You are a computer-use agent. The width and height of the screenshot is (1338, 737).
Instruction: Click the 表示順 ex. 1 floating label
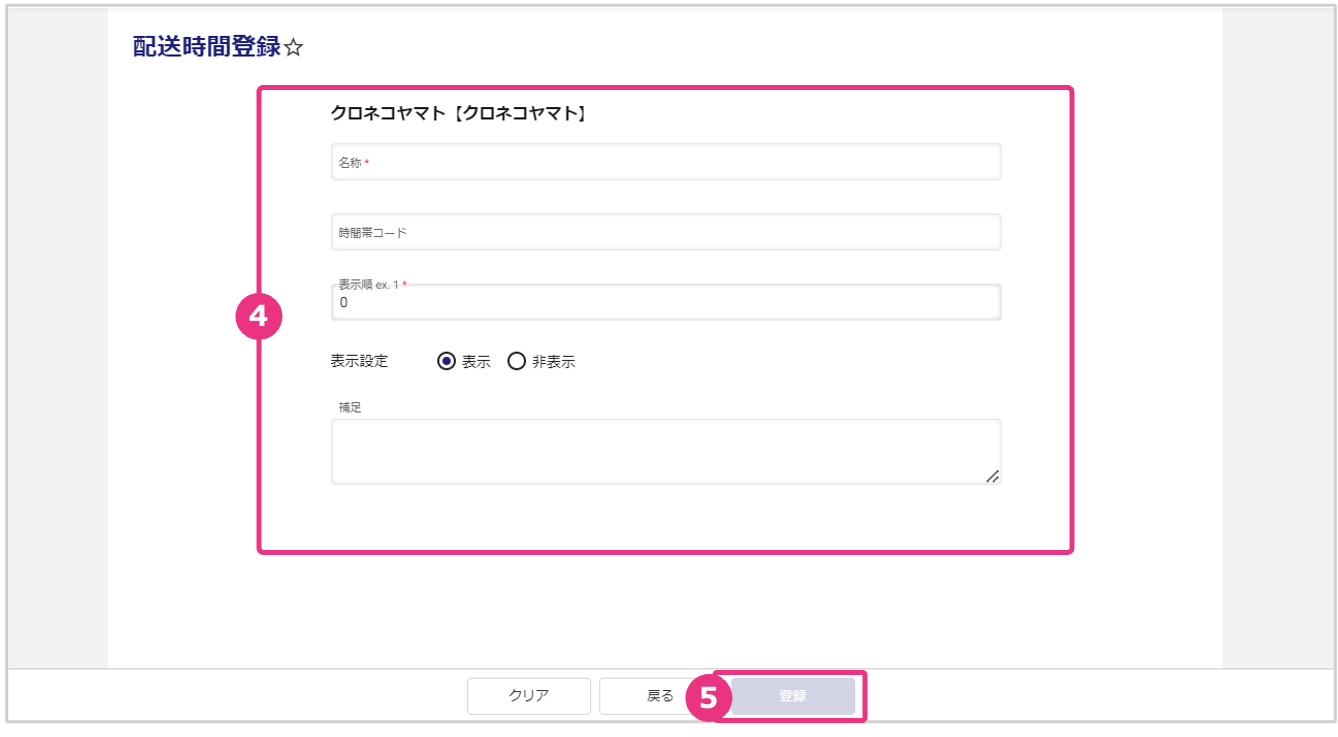(370, 285)
